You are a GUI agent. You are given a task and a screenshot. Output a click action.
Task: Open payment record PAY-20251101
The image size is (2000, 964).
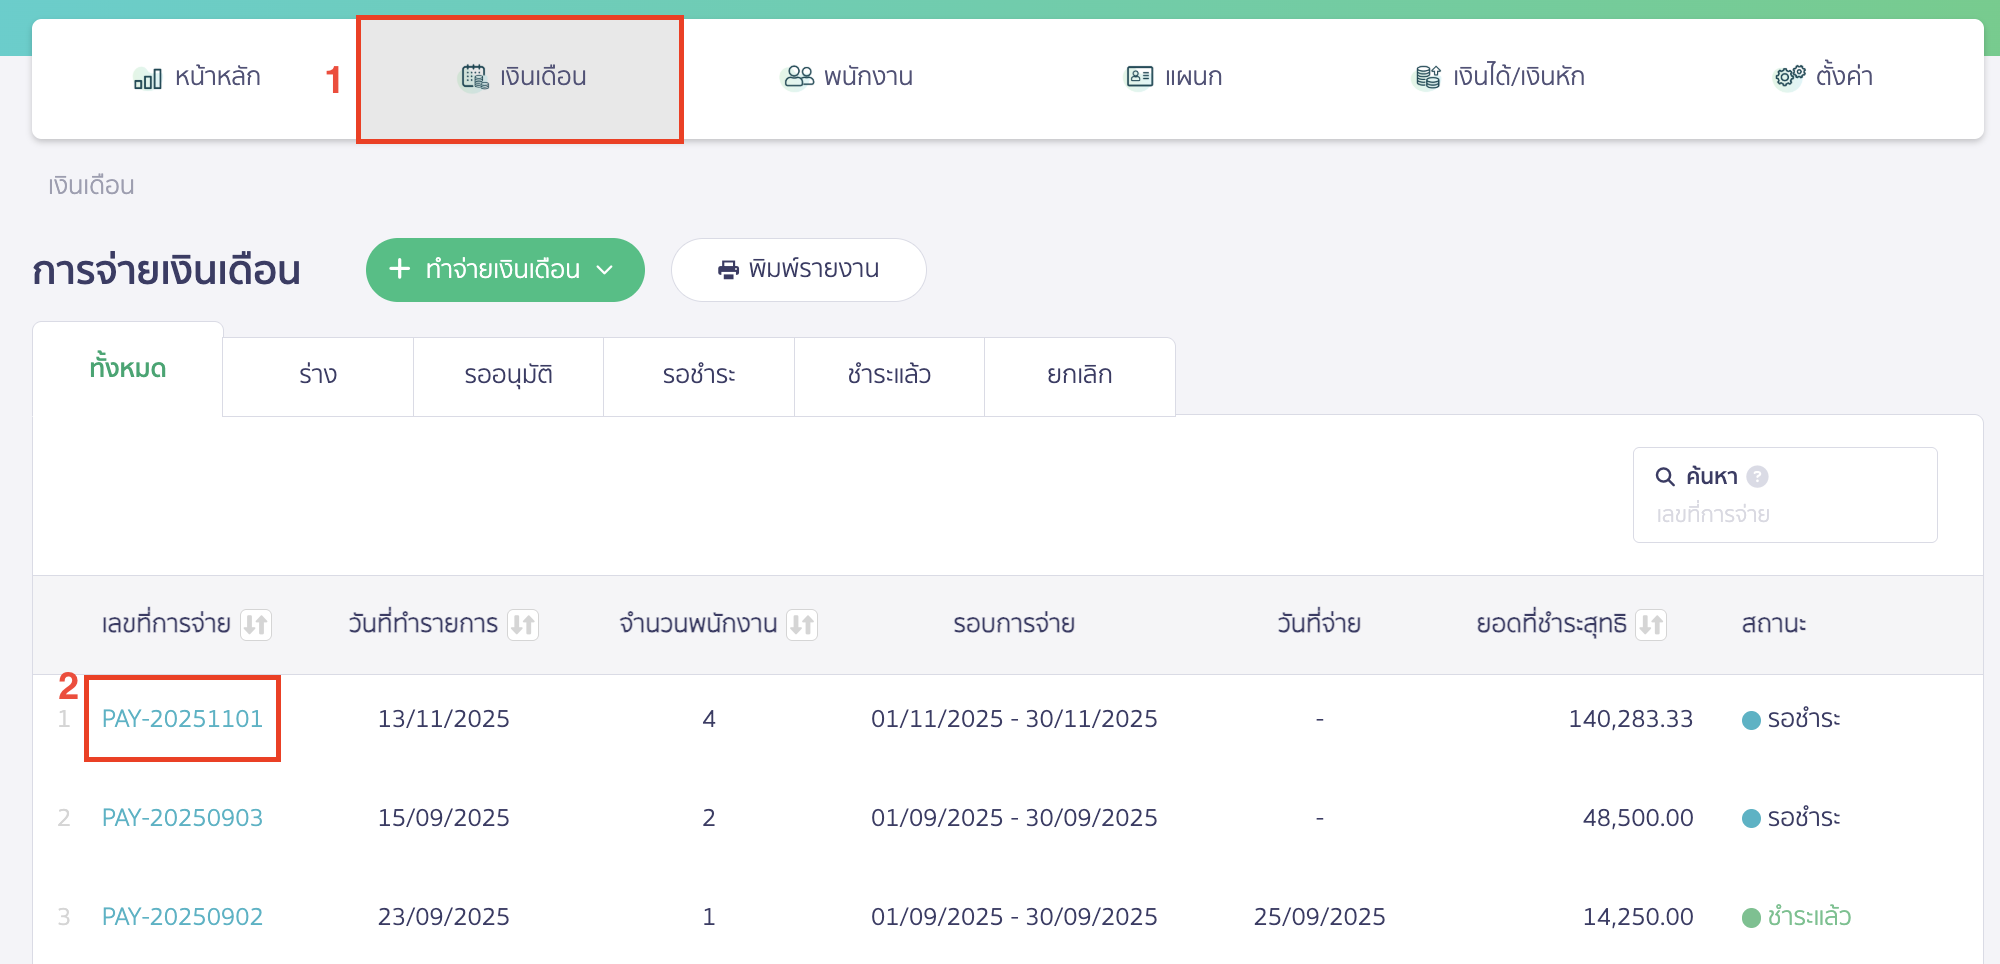(183, 718)
